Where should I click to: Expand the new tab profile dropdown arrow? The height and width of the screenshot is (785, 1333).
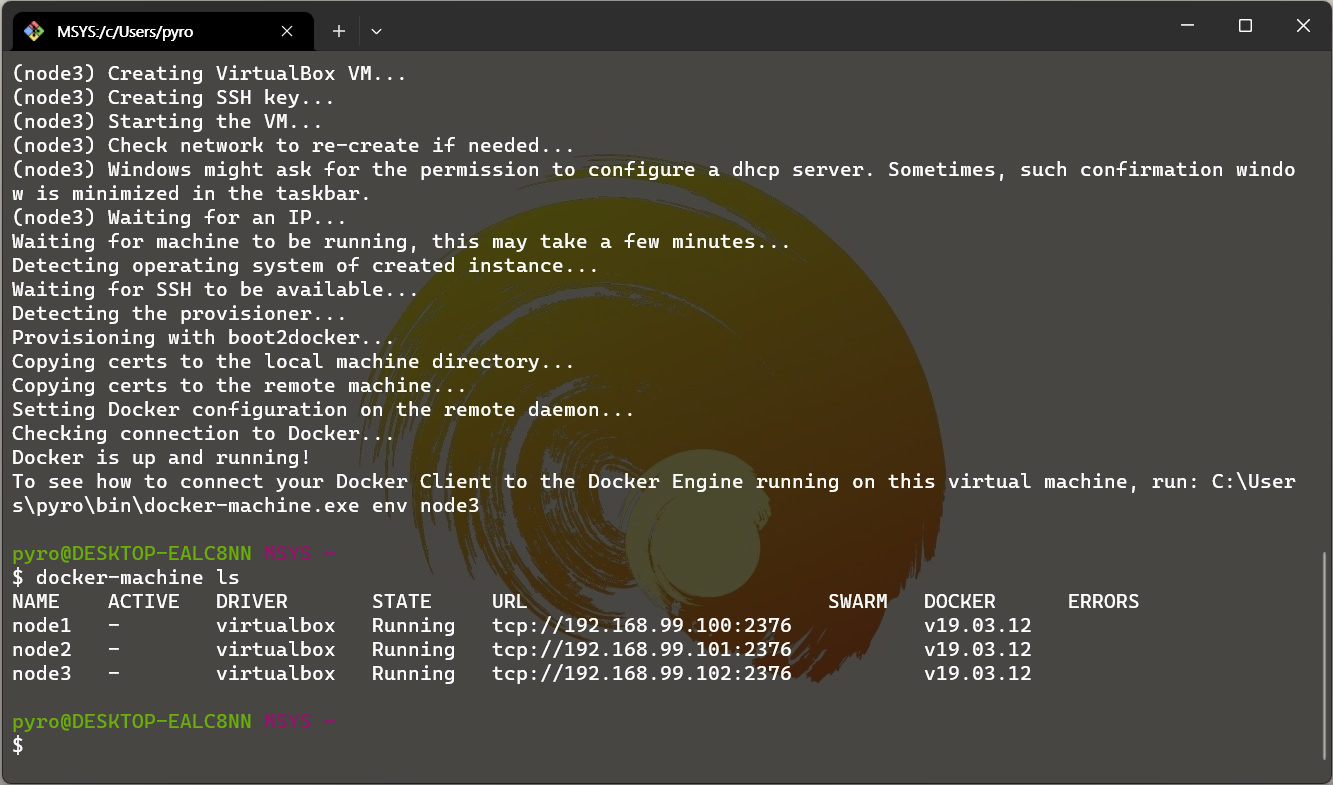click(376, 31)
